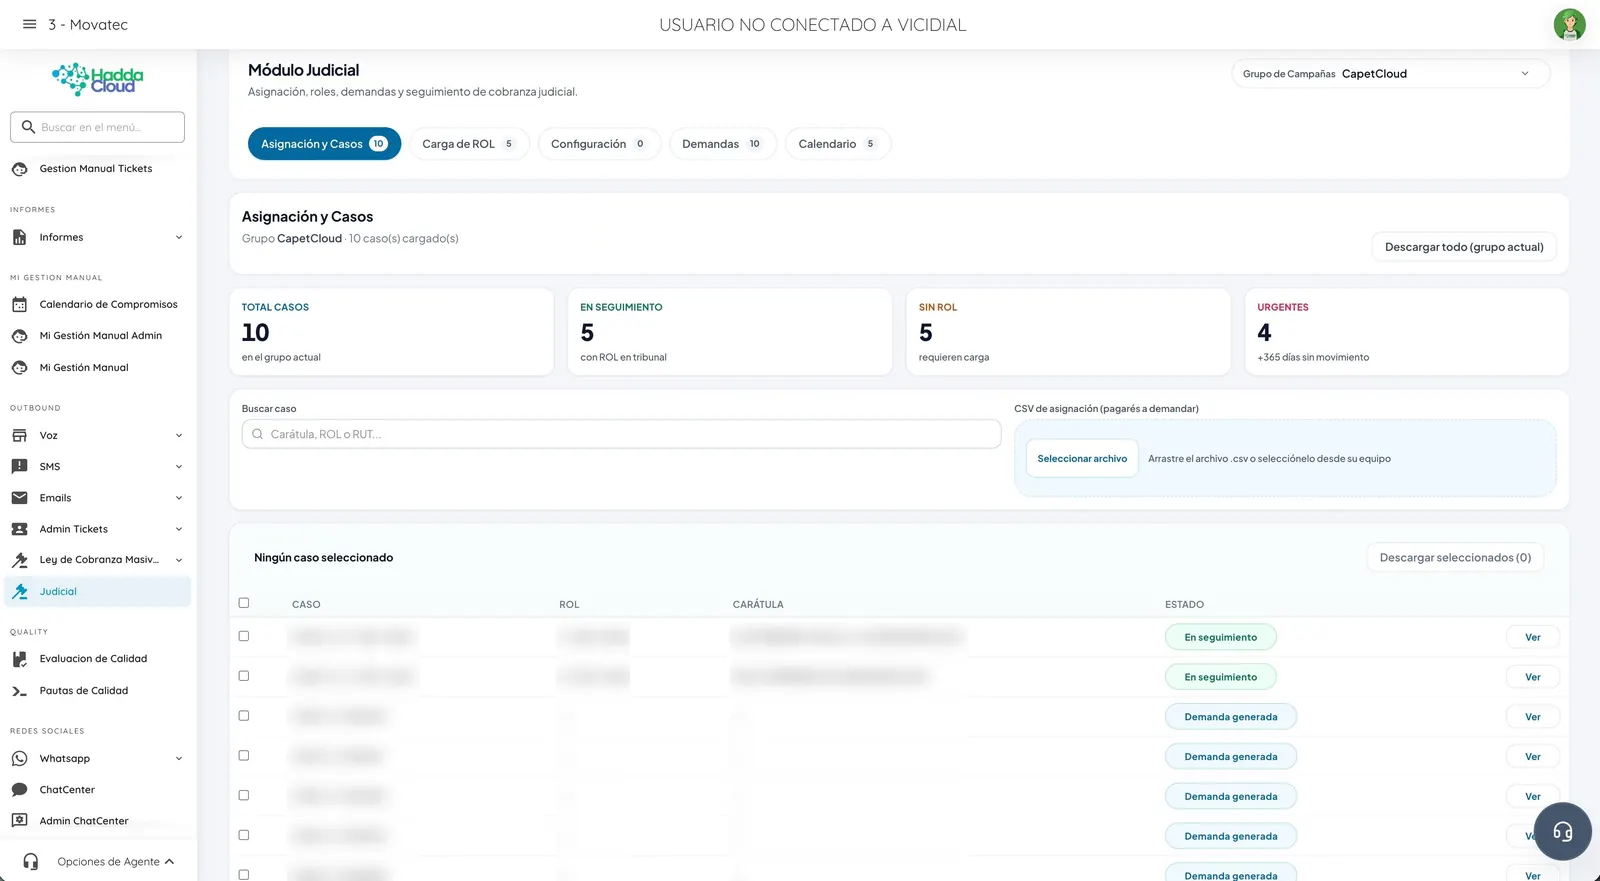Click the ChatCenter bubble icon
Image resolution: width=1600 pixels, height=881 pixels.
19,790
